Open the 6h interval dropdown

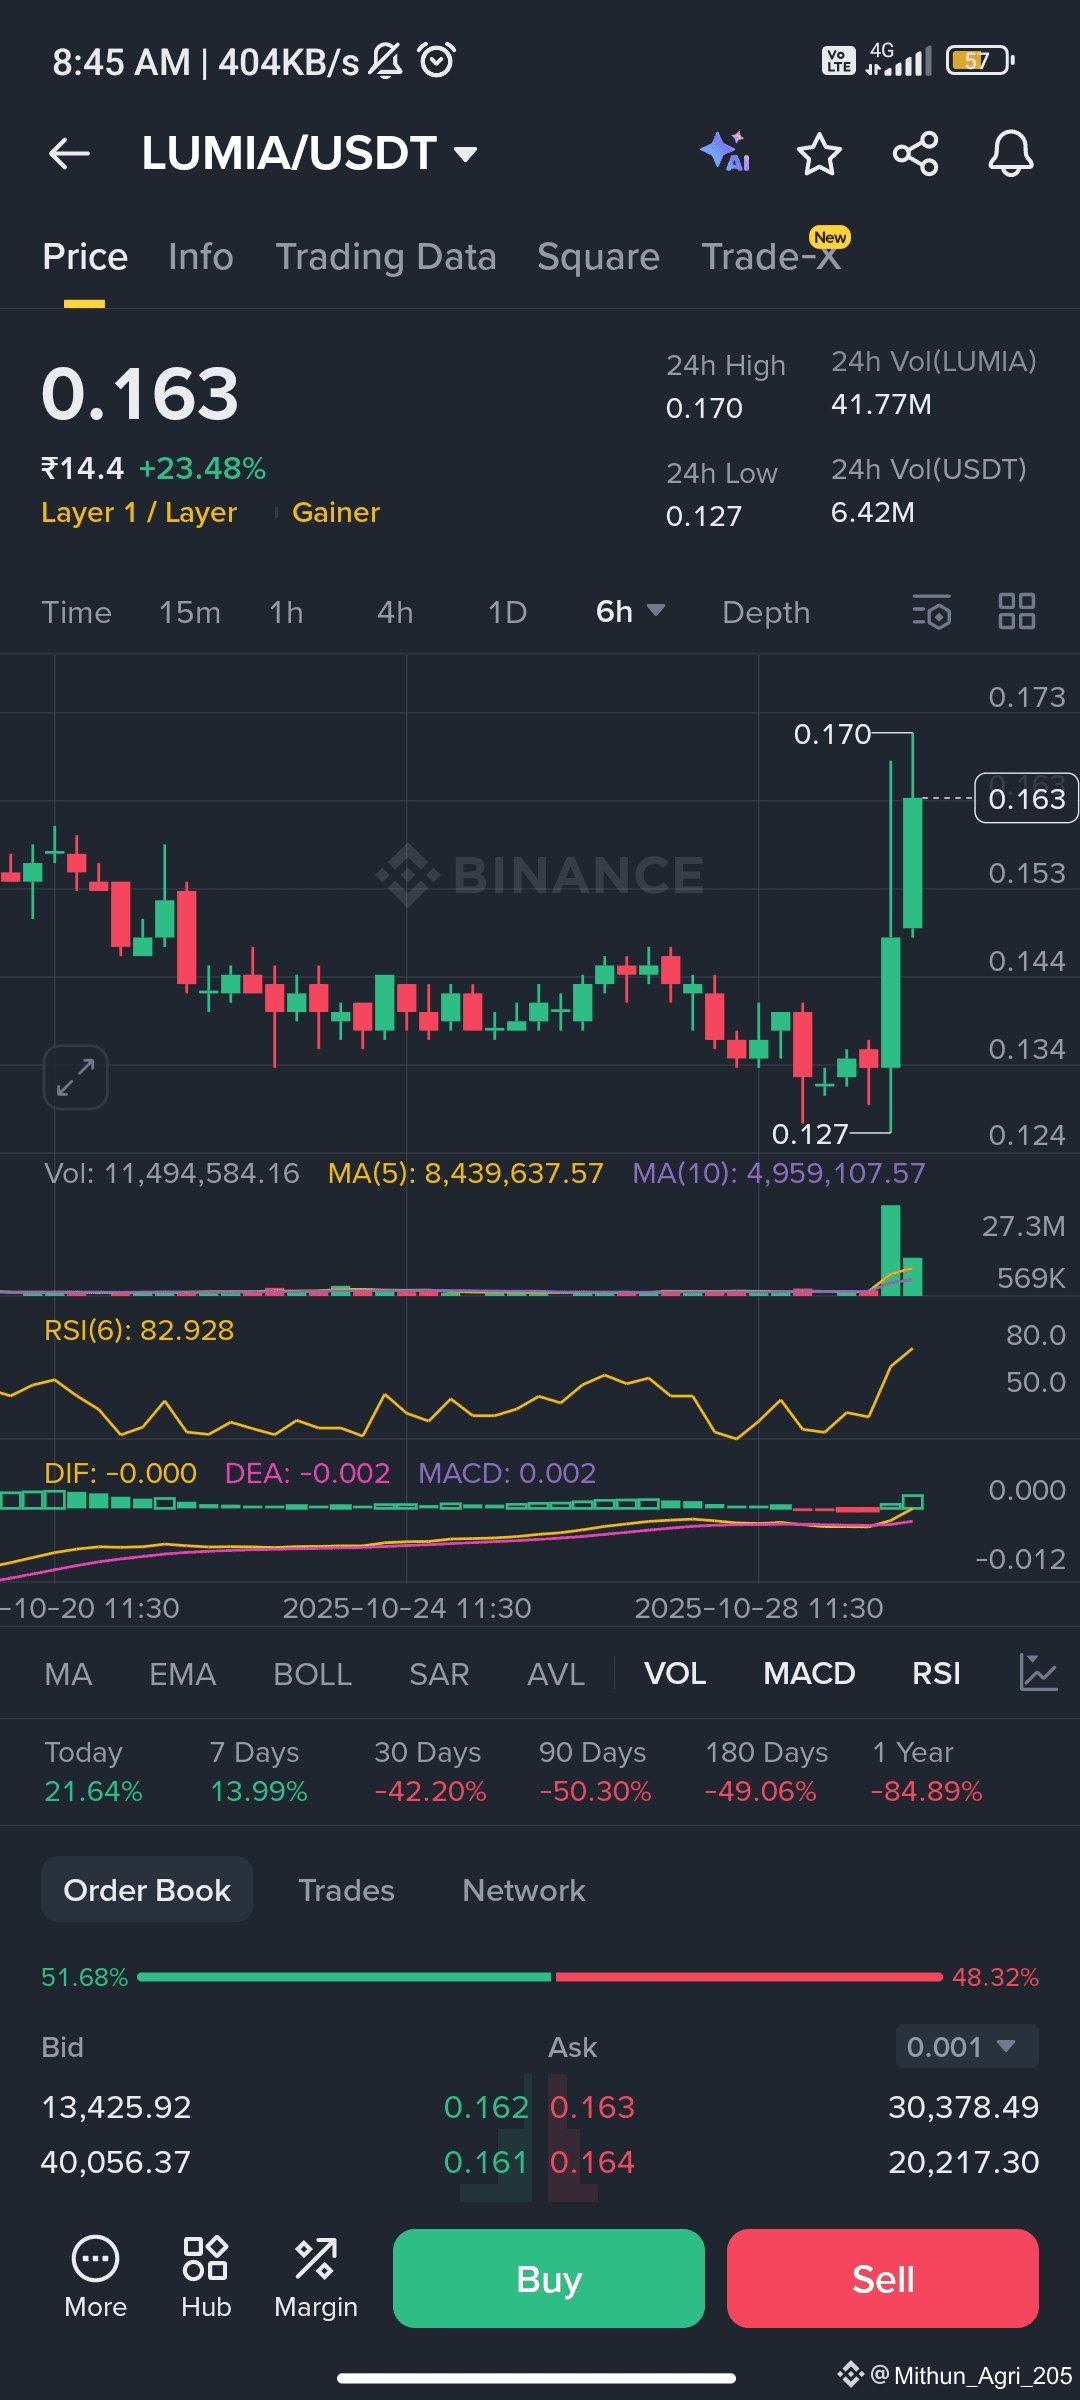631,611
